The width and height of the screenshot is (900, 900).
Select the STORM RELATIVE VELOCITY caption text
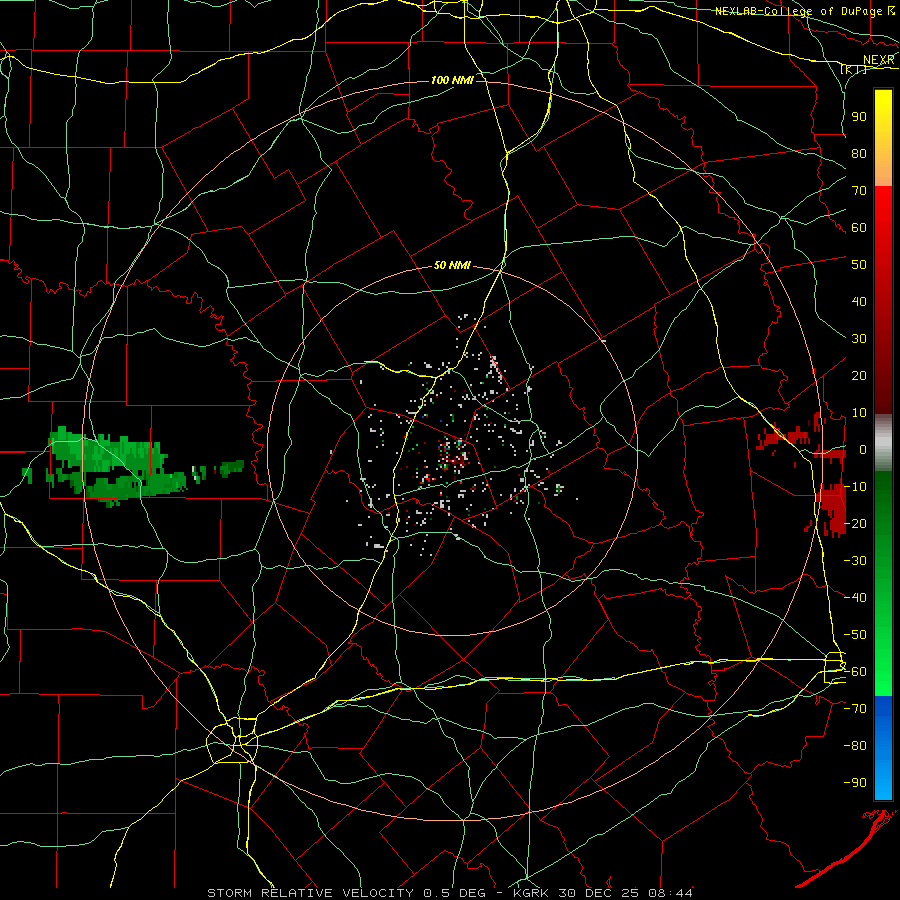tap(310, 893)
